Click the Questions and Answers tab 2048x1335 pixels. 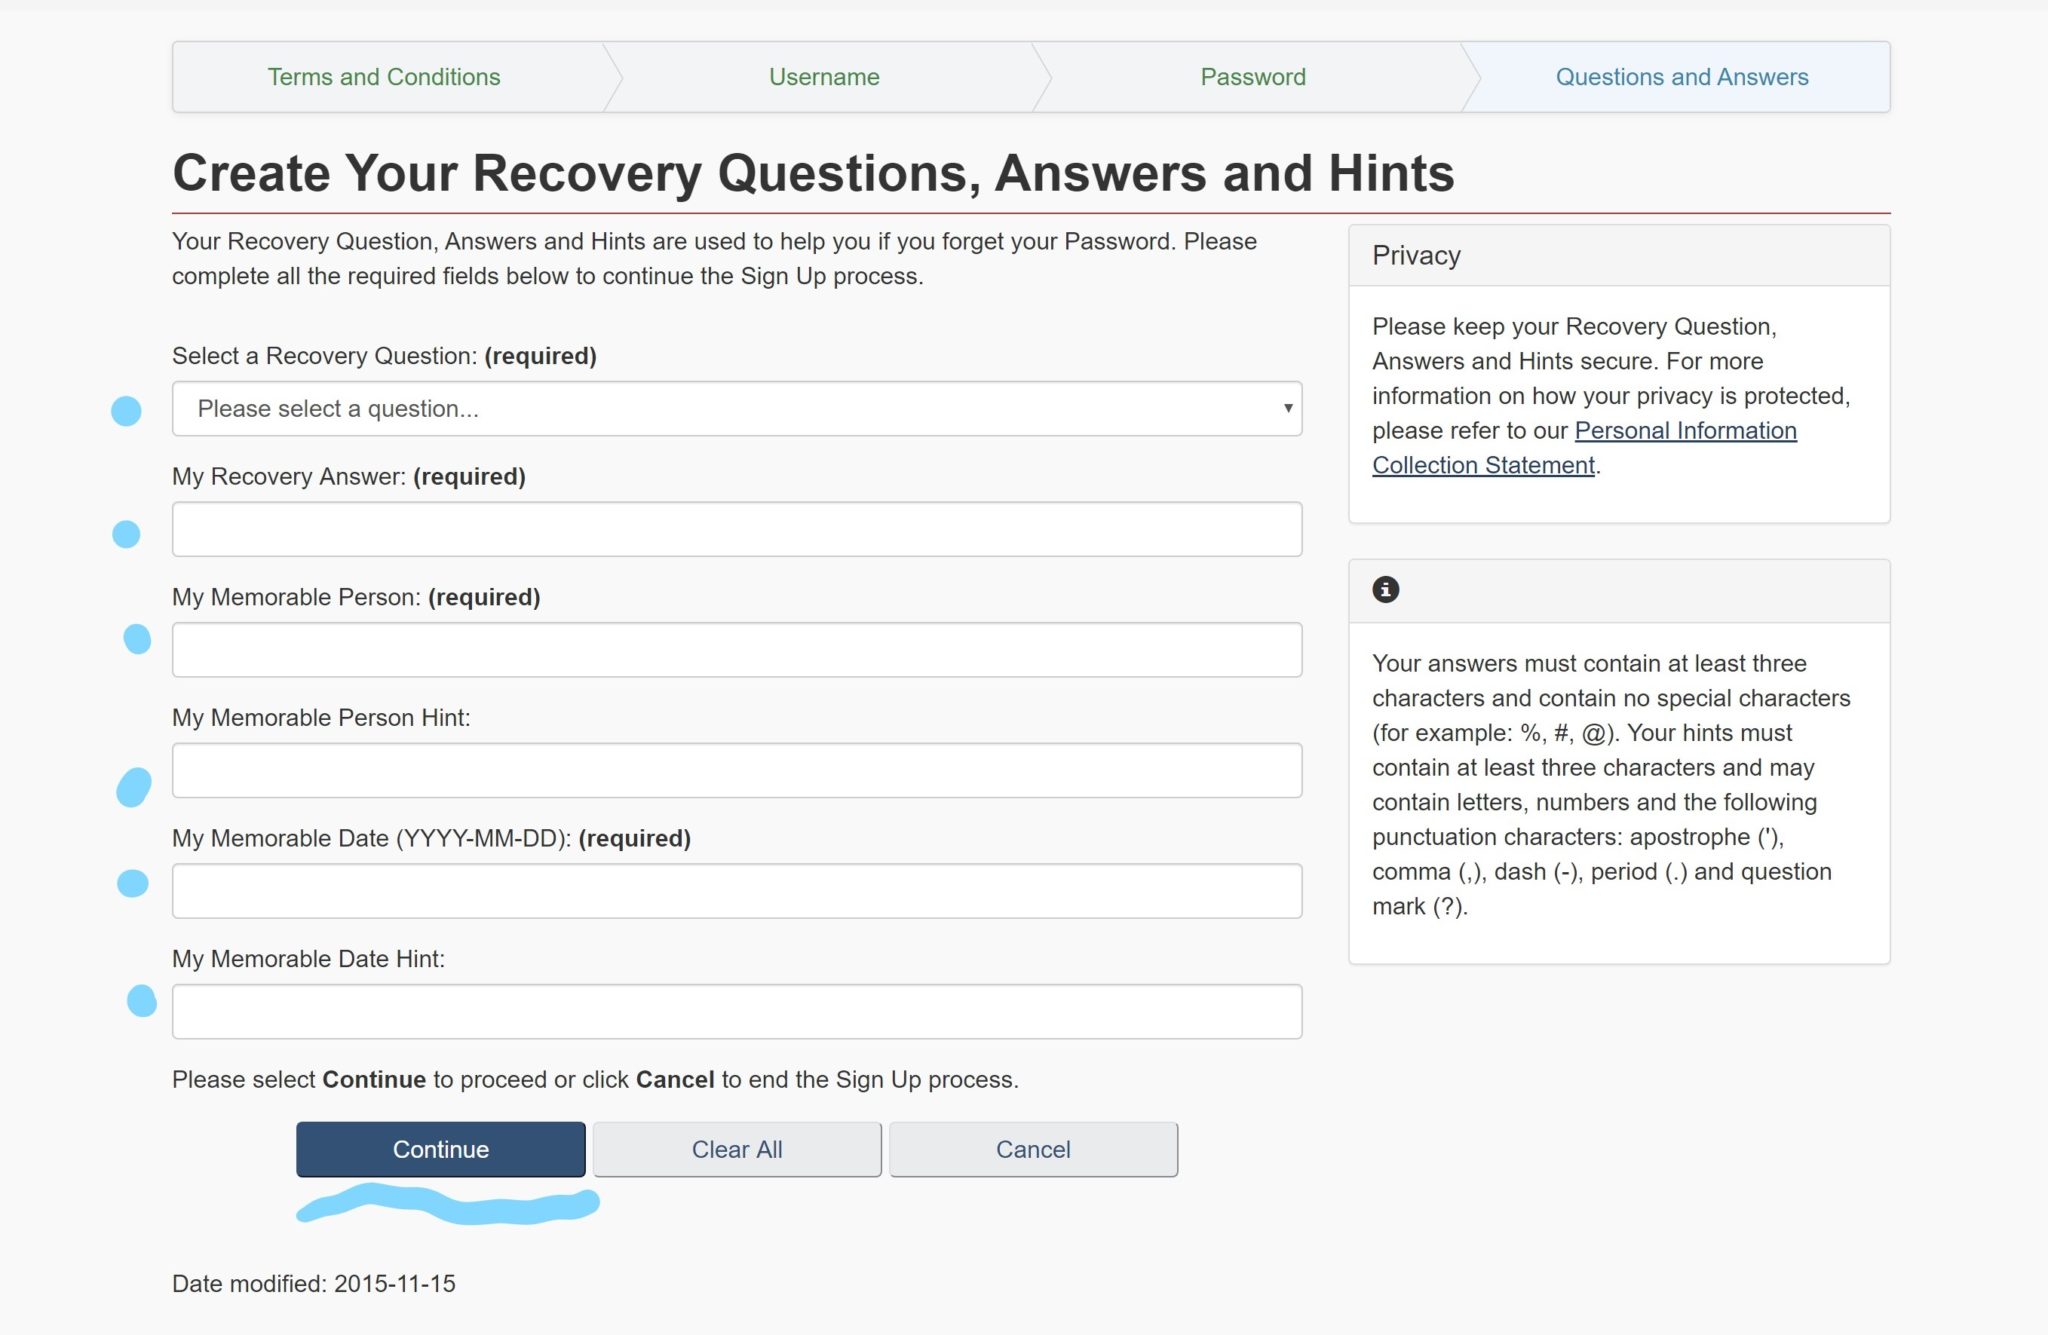click(1681, 77)
